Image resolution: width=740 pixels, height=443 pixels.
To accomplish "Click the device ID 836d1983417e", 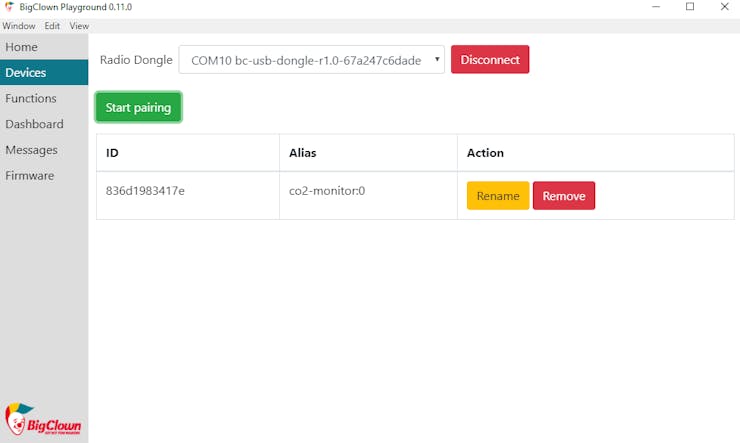I will pyautogui.click(x=145, y=191).
